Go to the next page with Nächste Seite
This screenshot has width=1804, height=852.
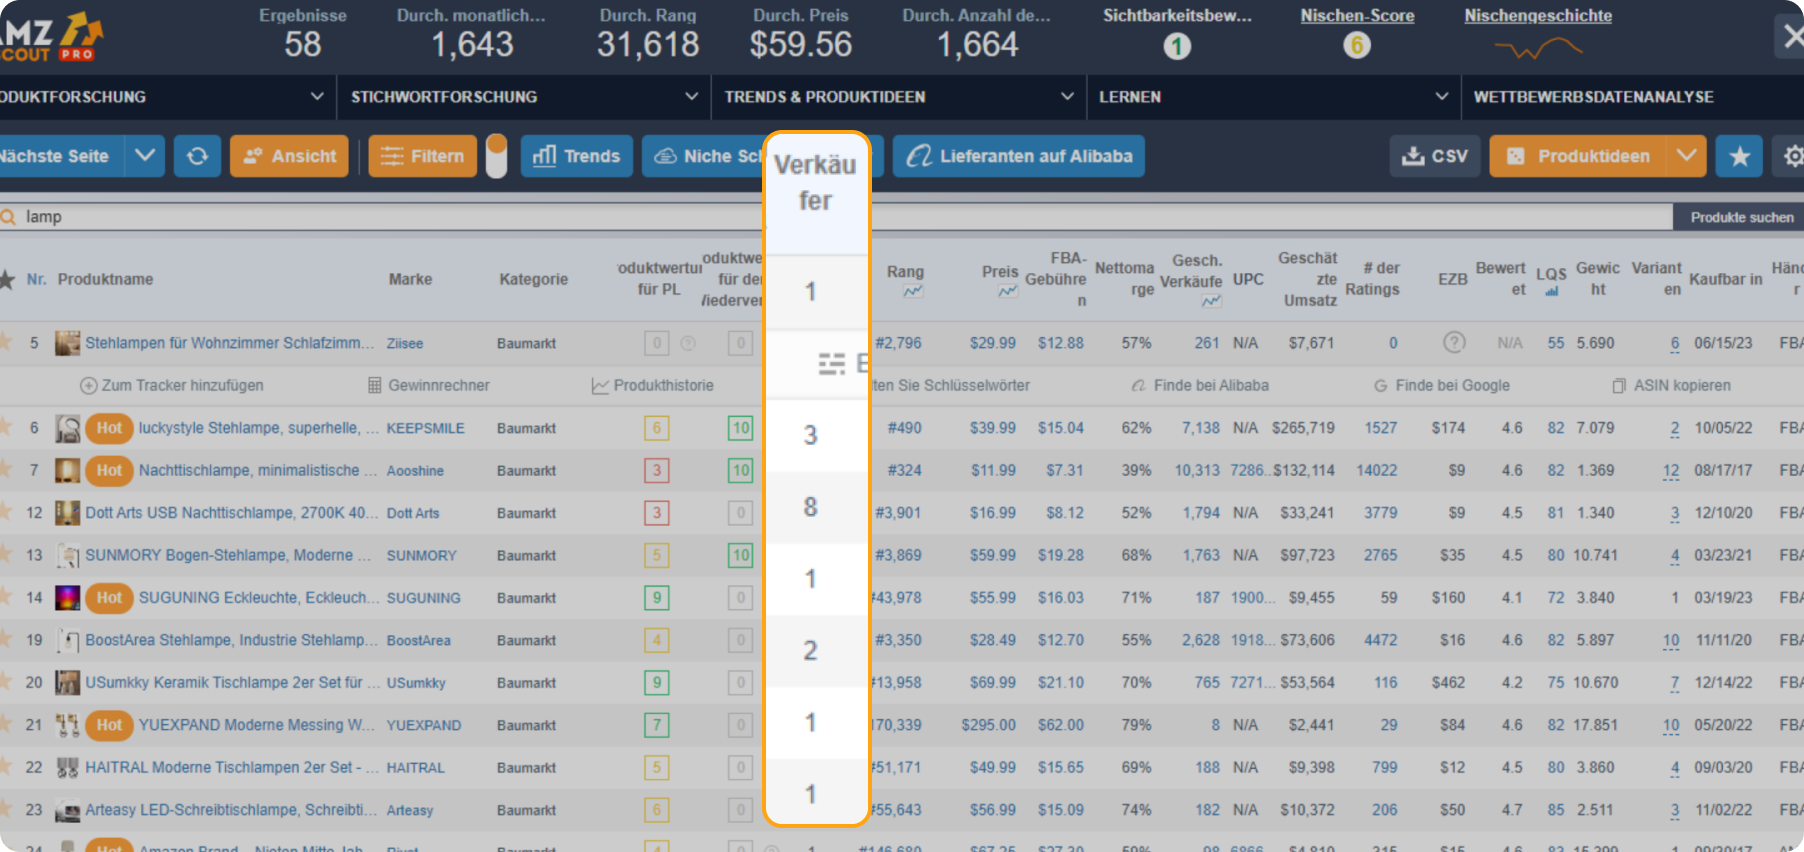tap(62, 156)
